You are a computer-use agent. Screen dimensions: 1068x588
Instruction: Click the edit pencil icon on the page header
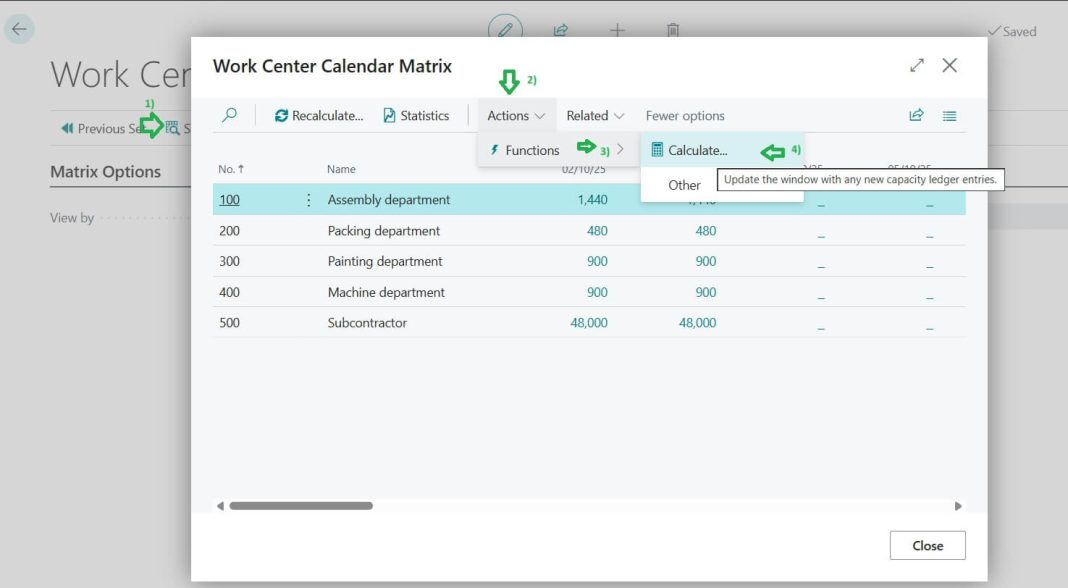504,31
